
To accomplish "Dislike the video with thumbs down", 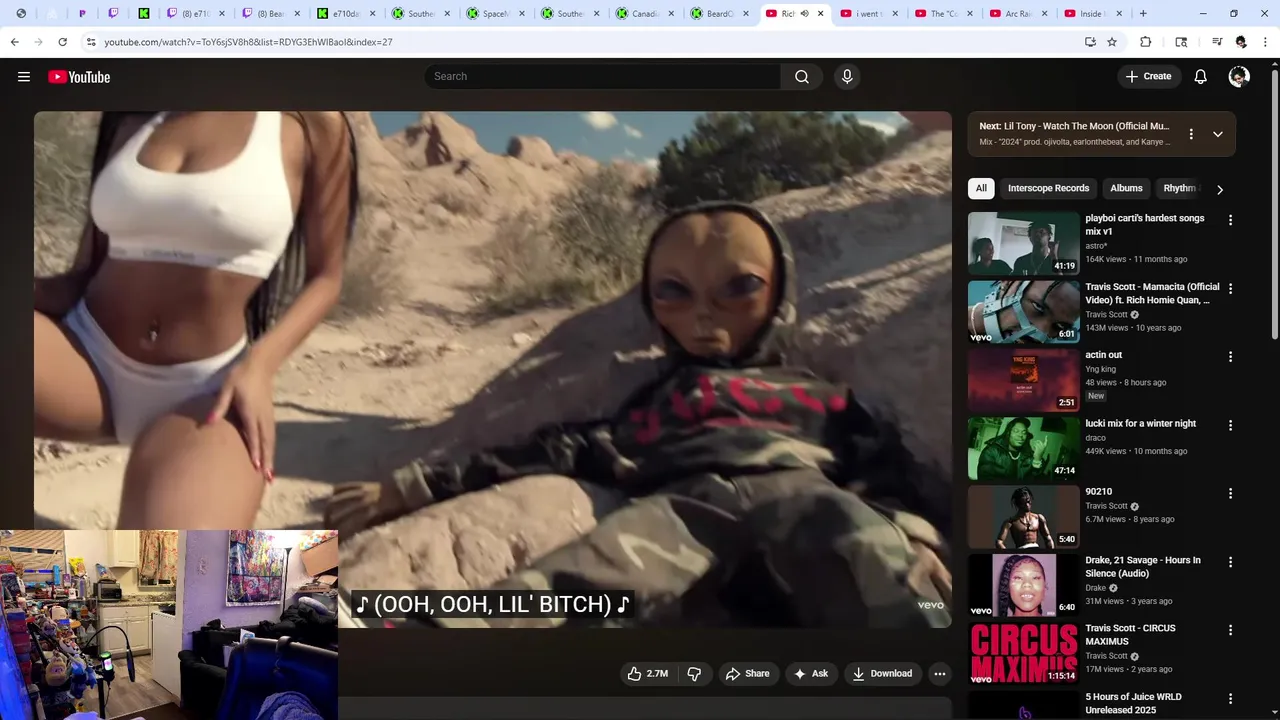I will click(x=694, y=674).
